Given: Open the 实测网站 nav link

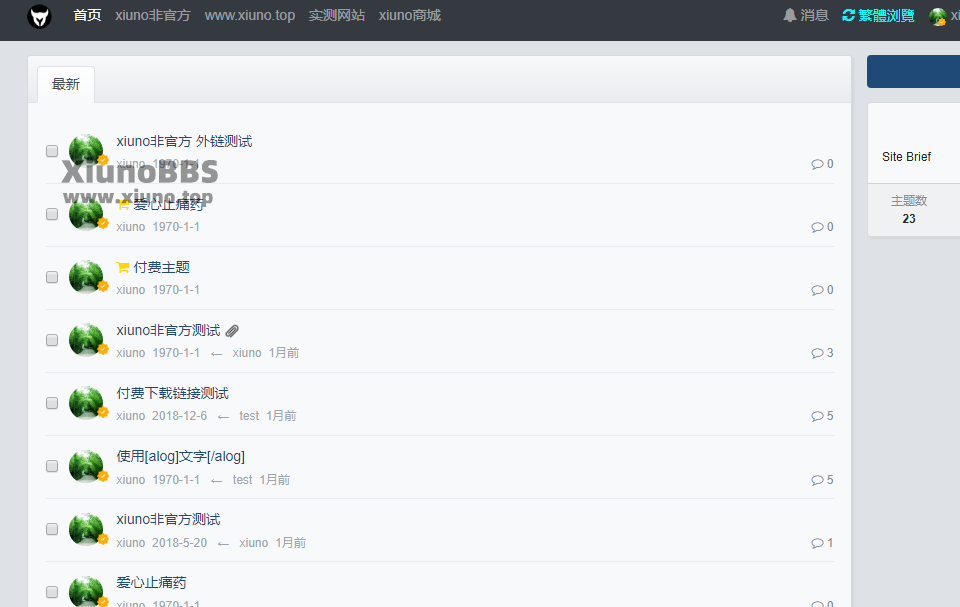Looking at the screenshot, I should point(337,15).
